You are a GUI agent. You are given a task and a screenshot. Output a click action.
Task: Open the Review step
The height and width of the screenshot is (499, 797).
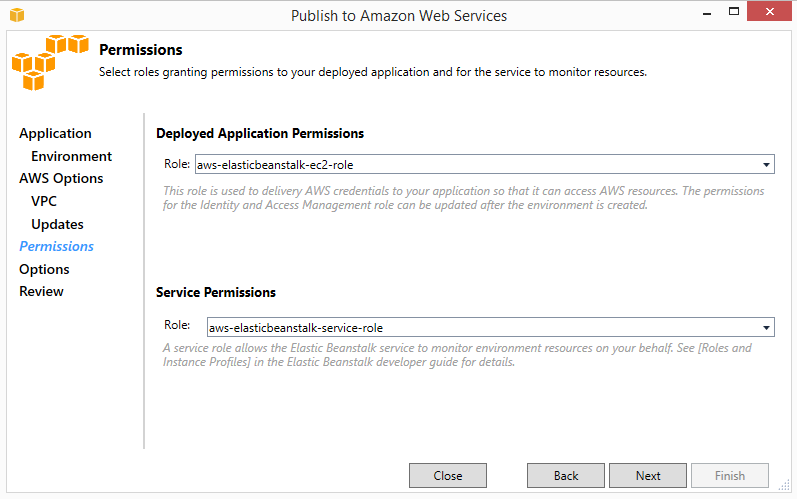tap(41, 291)
